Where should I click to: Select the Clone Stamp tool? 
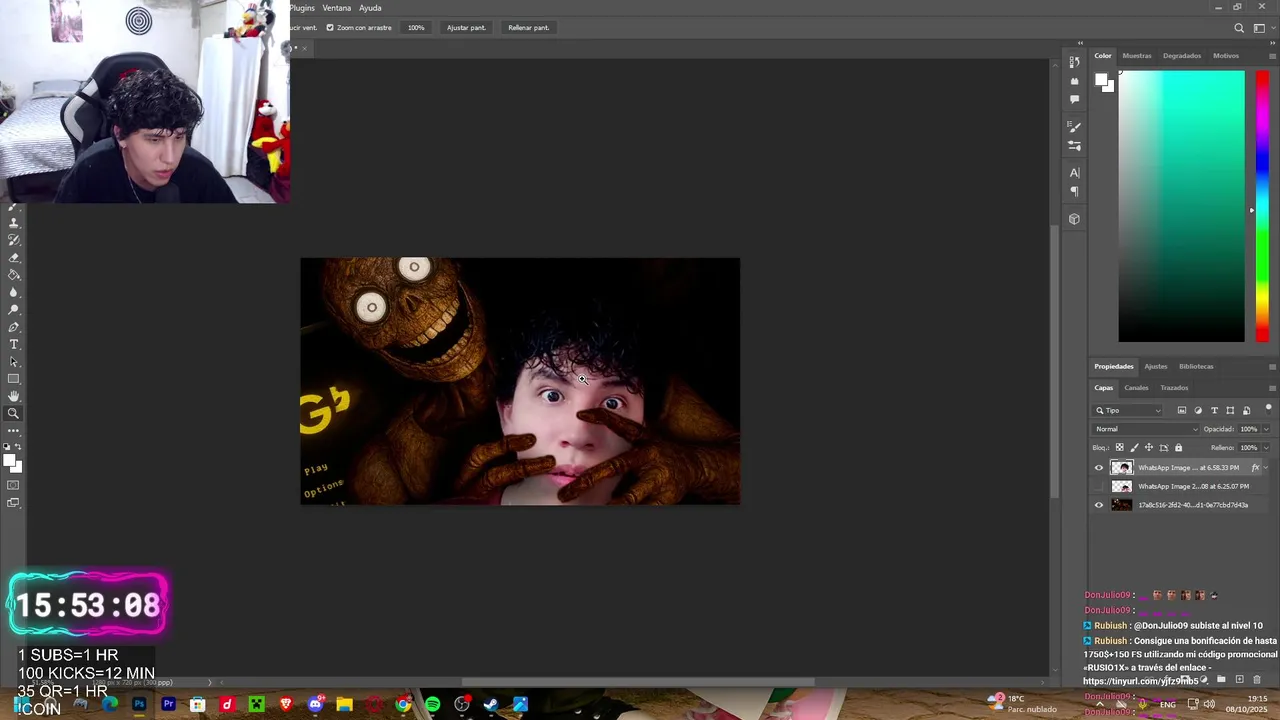[x=14, y=222]
